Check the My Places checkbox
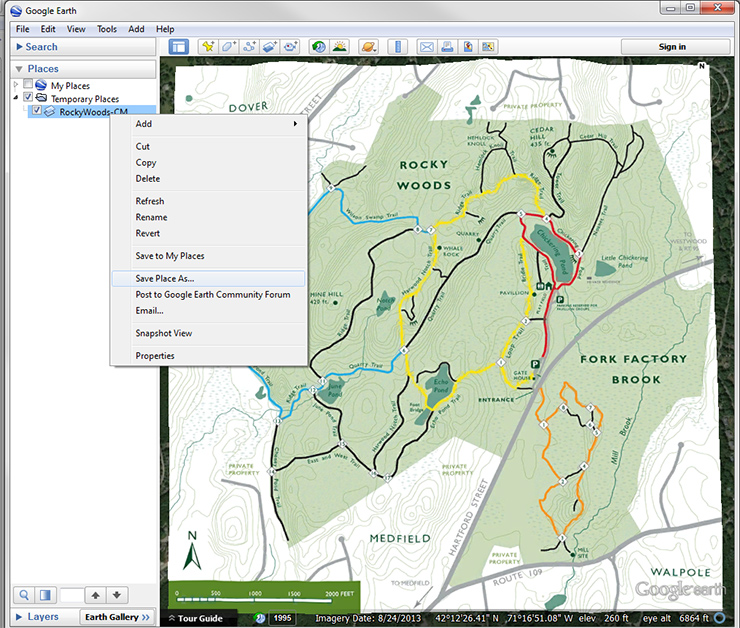 click(x=28, y=86)
